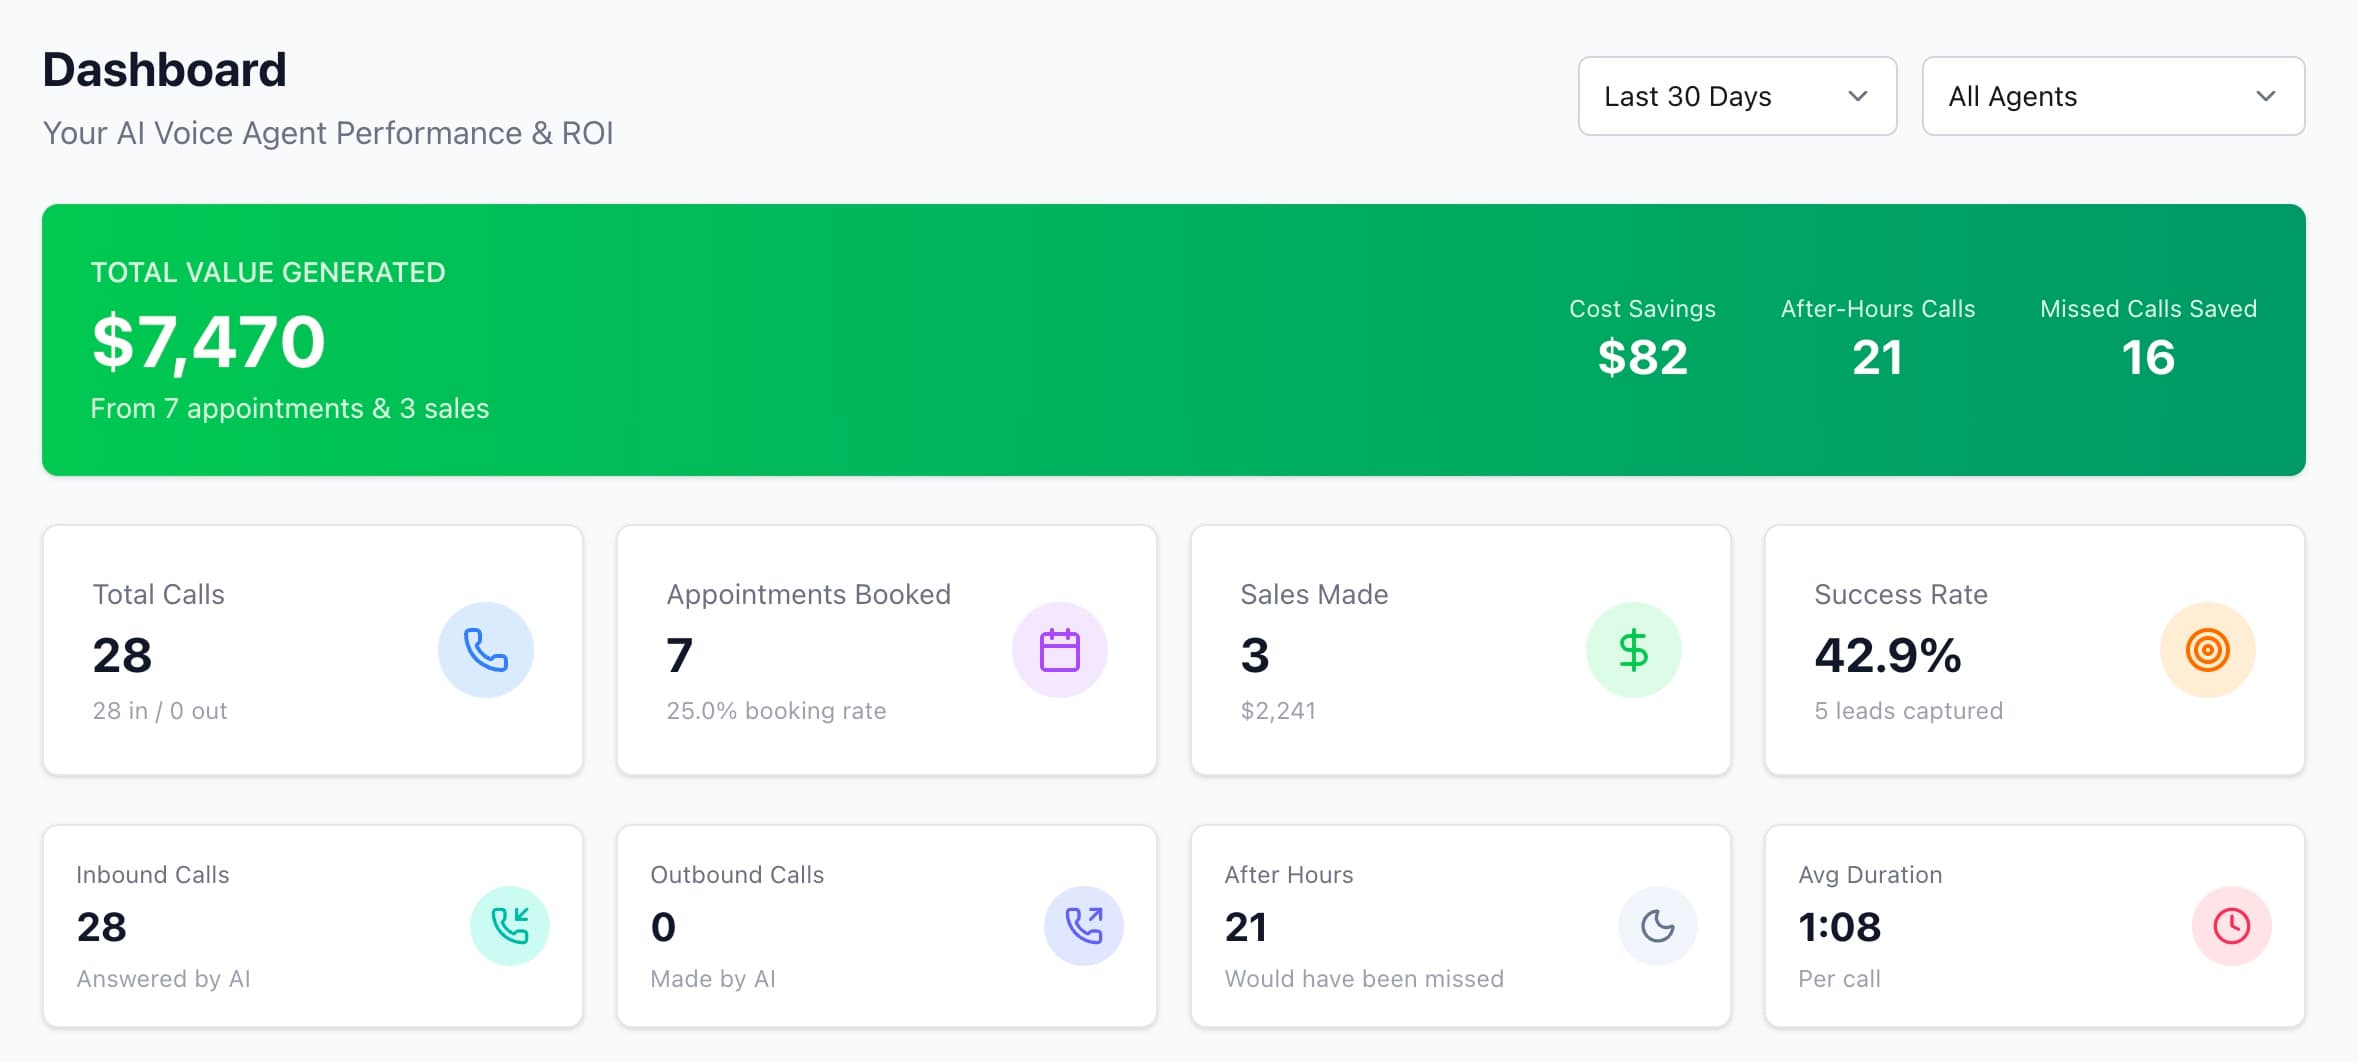Viewport: 2358px width, 1062px height.
Task: Open the Dashboard heading
Action: click(x=164, y=68)
